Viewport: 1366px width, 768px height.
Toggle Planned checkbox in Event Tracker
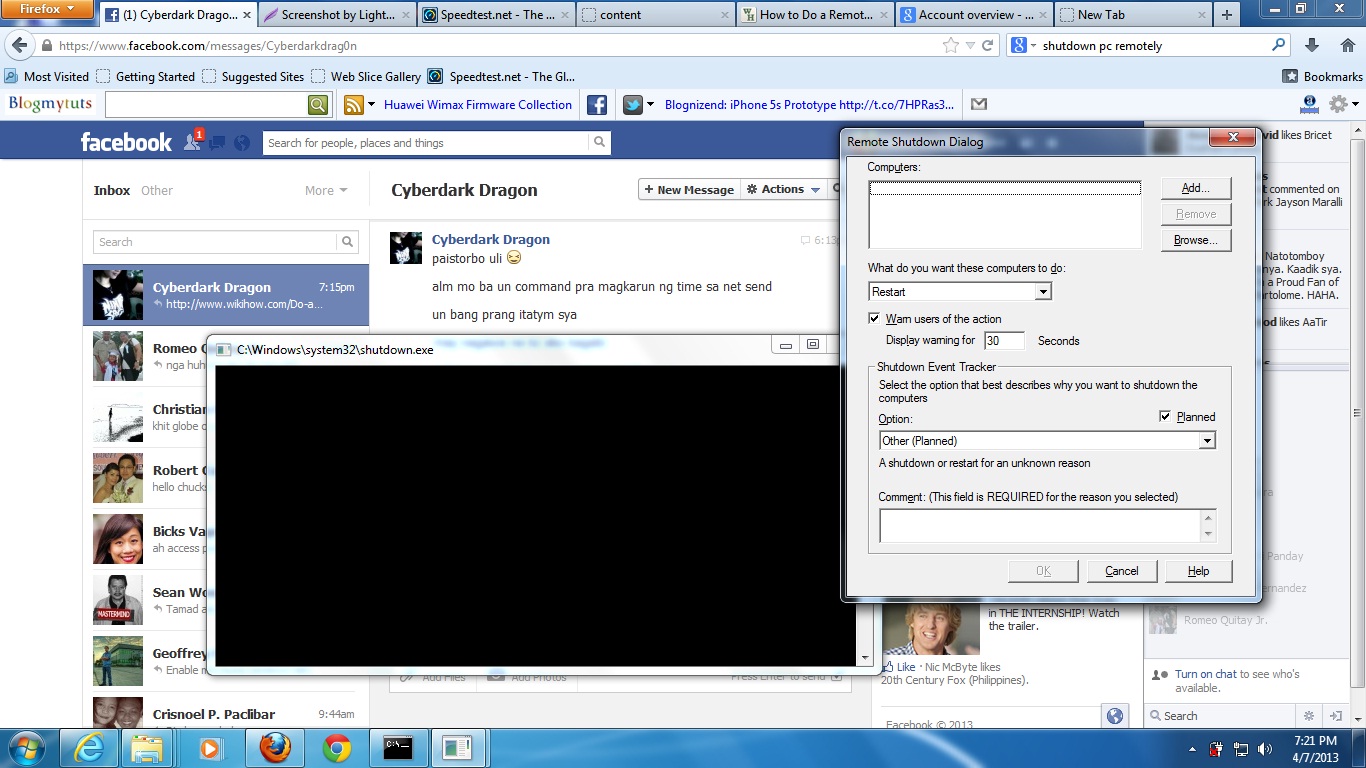click(1165, 417)
